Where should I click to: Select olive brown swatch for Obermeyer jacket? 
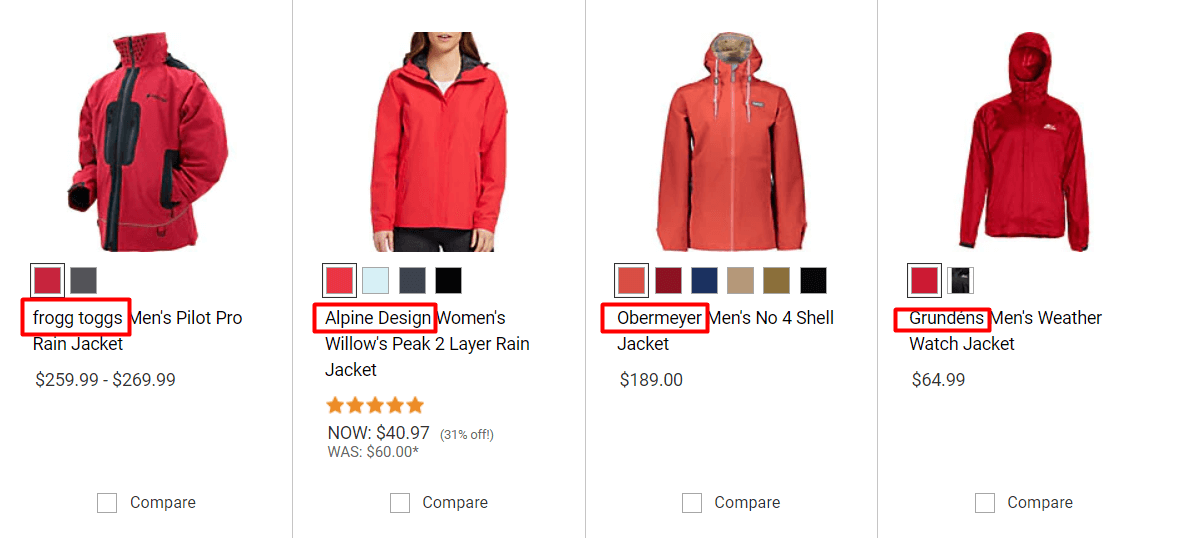(x=777, y=280)
